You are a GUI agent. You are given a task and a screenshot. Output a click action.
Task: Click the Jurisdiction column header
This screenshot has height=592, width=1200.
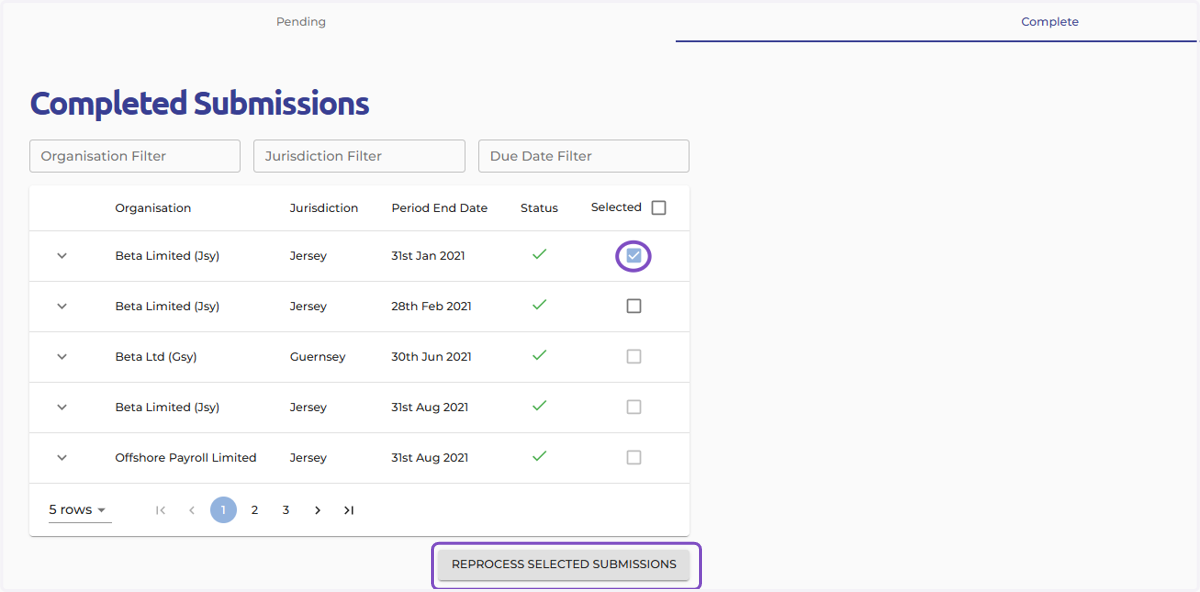(x=324, y=208)
